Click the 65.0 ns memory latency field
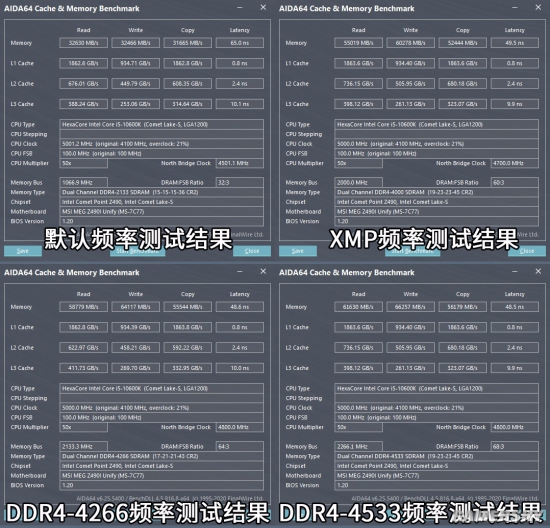This screenshot has width=550, height=528. coord(240,43)
